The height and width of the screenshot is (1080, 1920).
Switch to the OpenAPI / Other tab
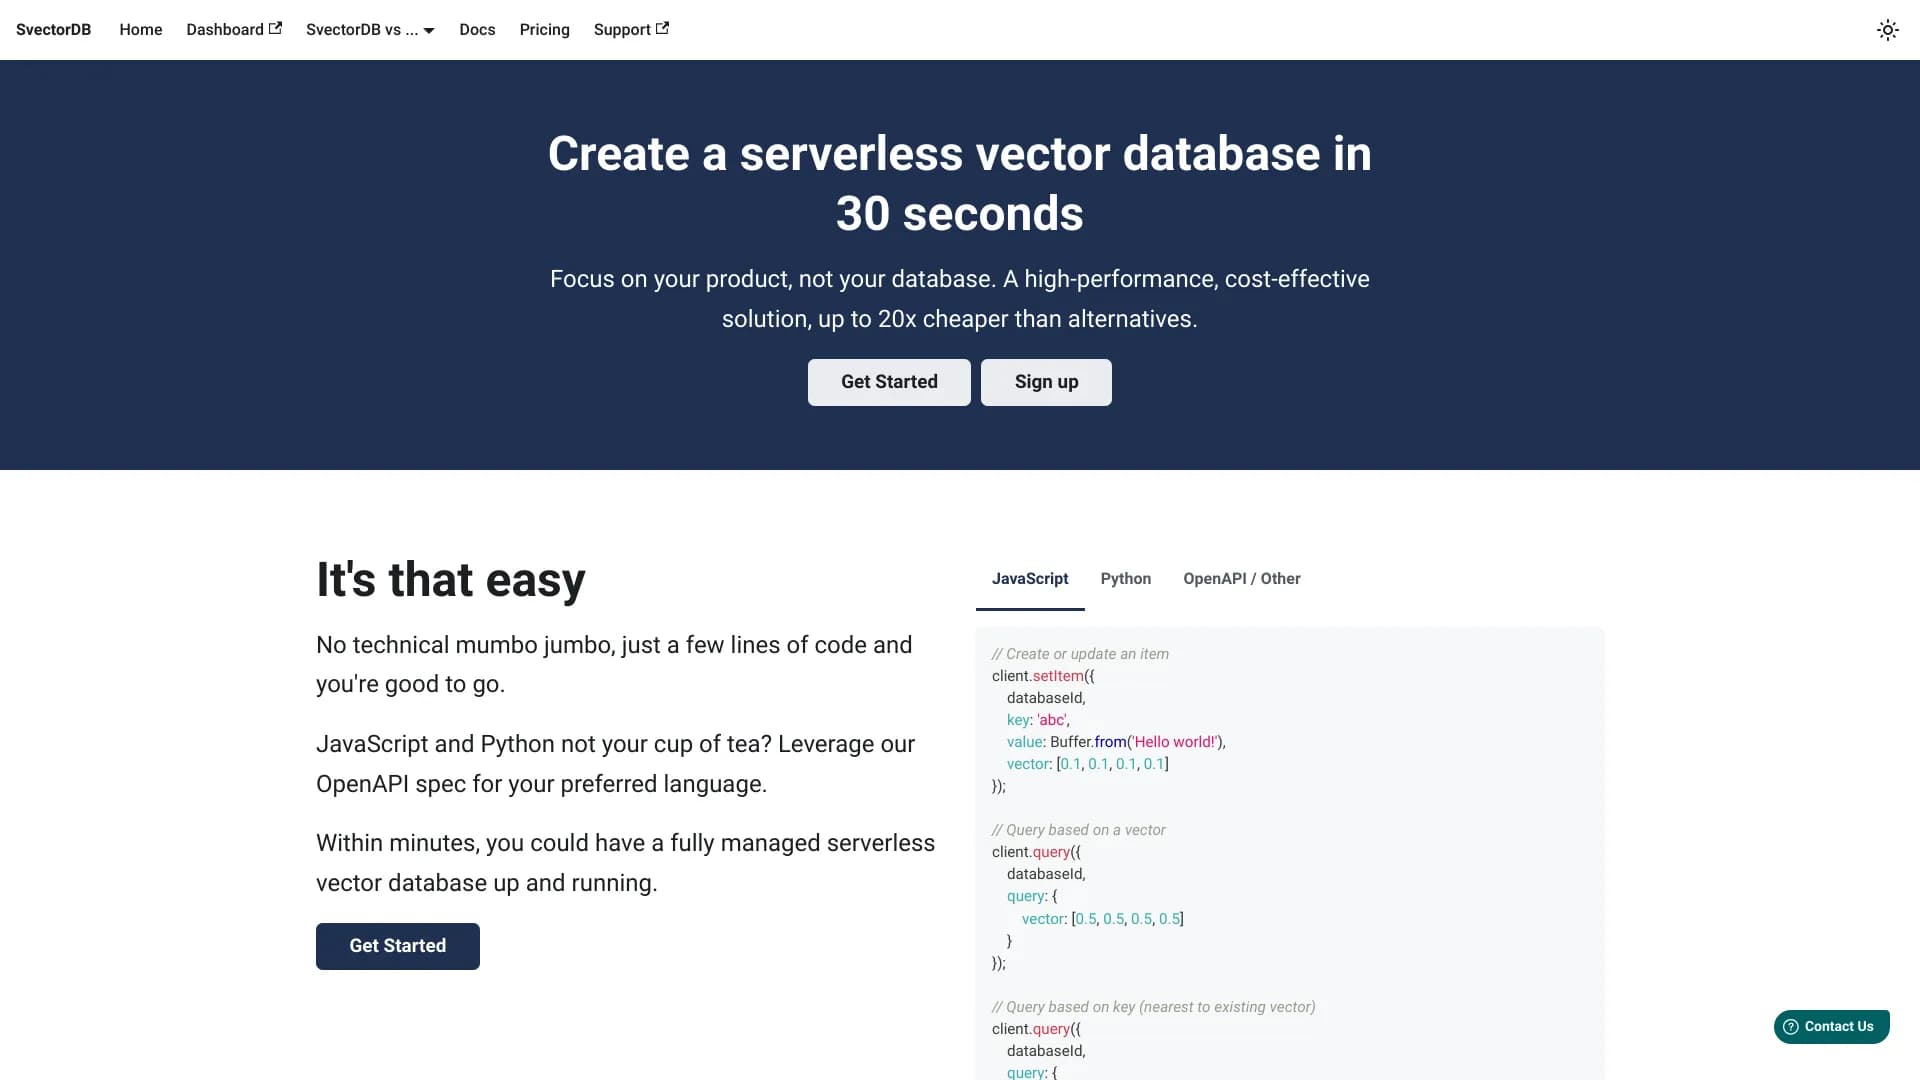[x=1241, y=579]
